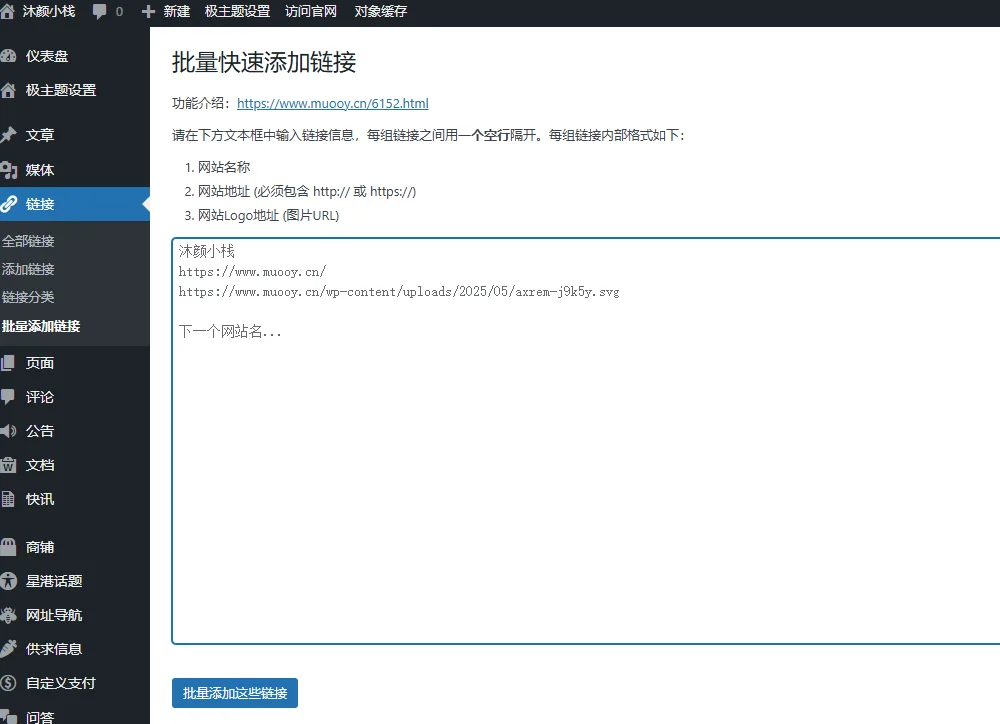Click the store icon for 商铺
Viewport: 1000px width, 724px height.
9,547
